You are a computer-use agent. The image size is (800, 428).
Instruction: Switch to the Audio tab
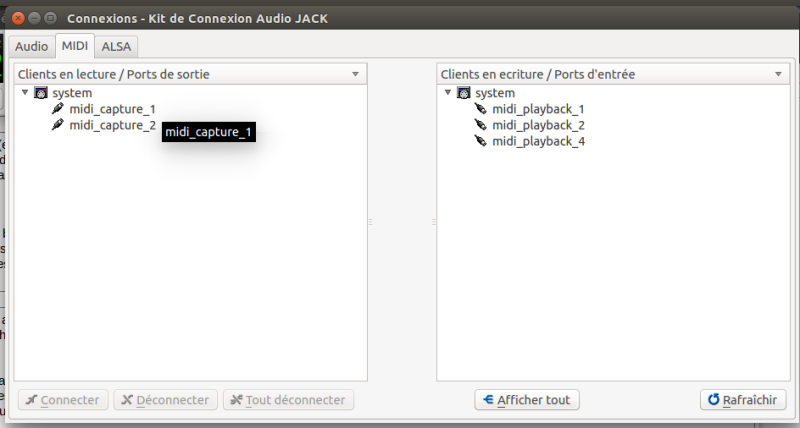tap(31, 46)
